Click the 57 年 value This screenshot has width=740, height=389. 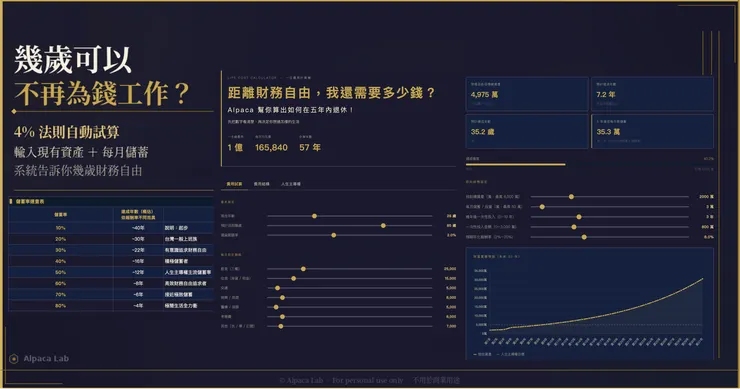point(310,147)
